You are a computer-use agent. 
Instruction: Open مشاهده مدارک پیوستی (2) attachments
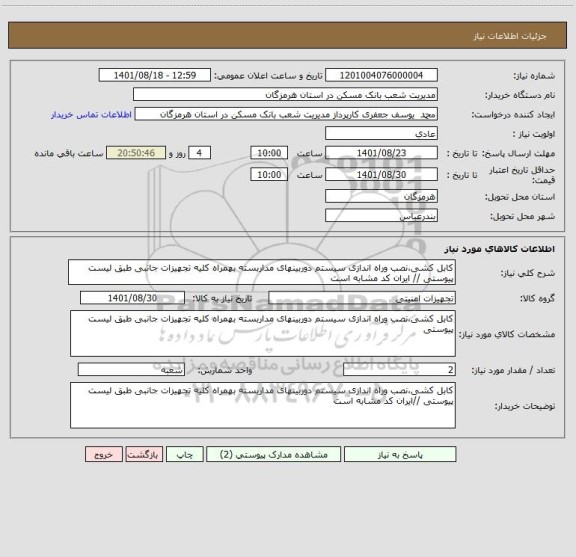273,454
